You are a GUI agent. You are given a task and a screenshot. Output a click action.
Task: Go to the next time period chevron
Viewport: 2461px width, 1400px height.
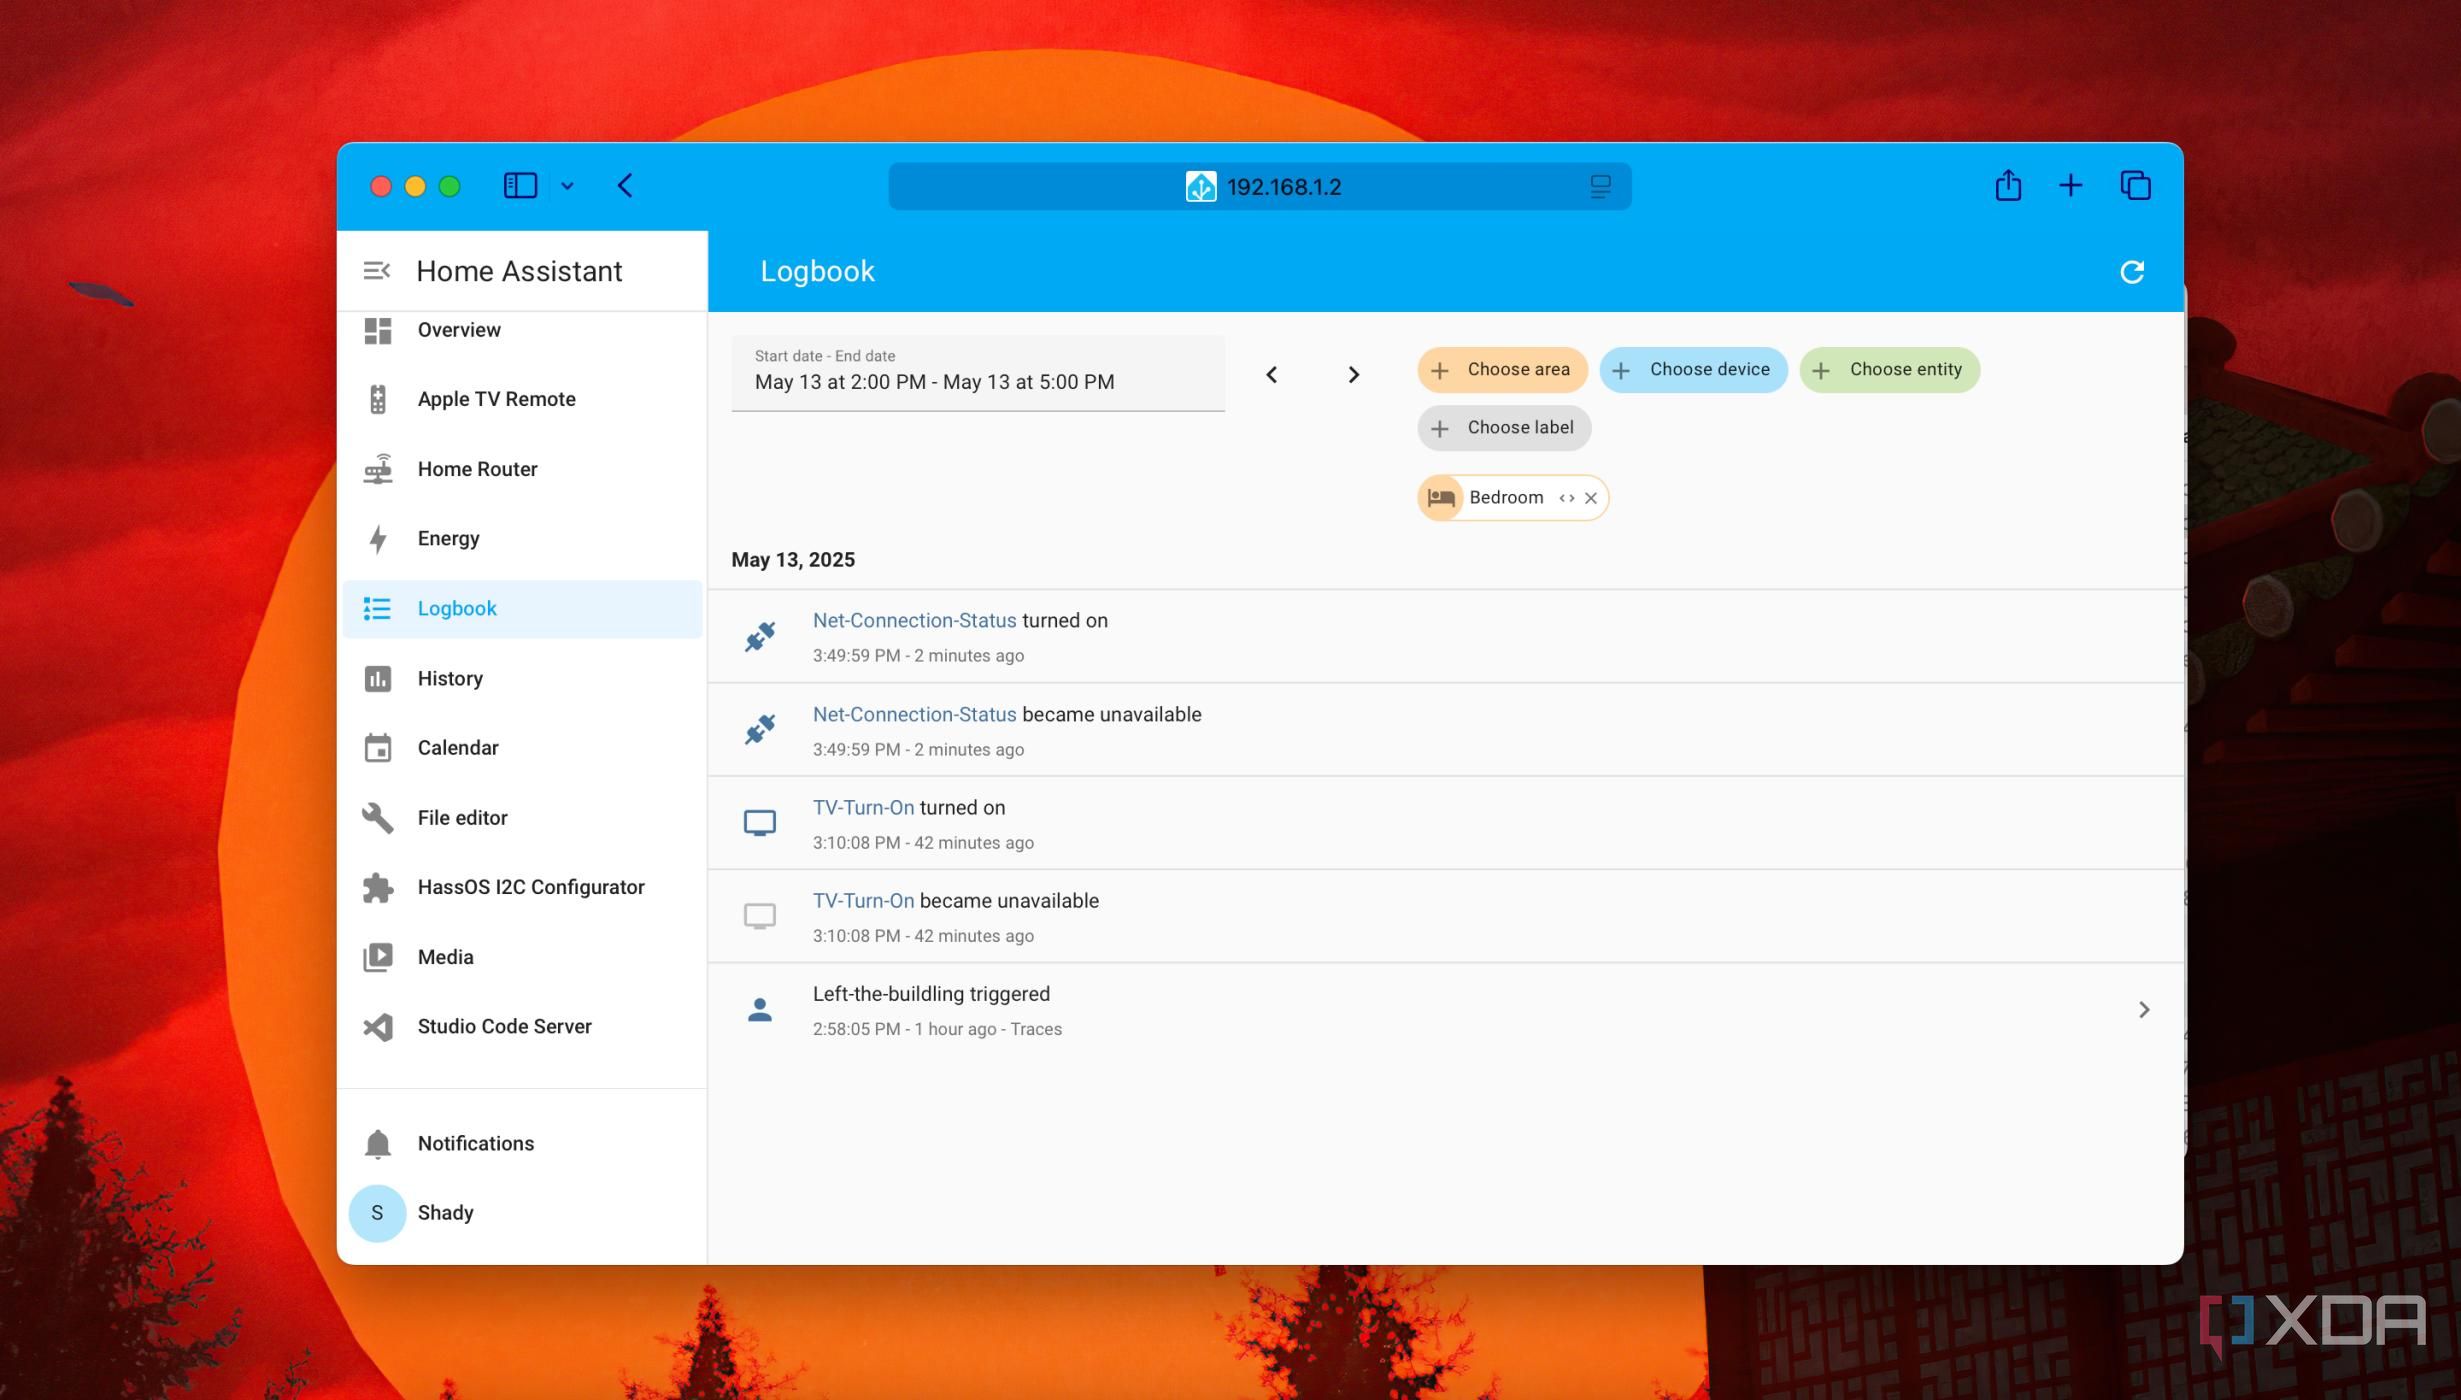1354,374
